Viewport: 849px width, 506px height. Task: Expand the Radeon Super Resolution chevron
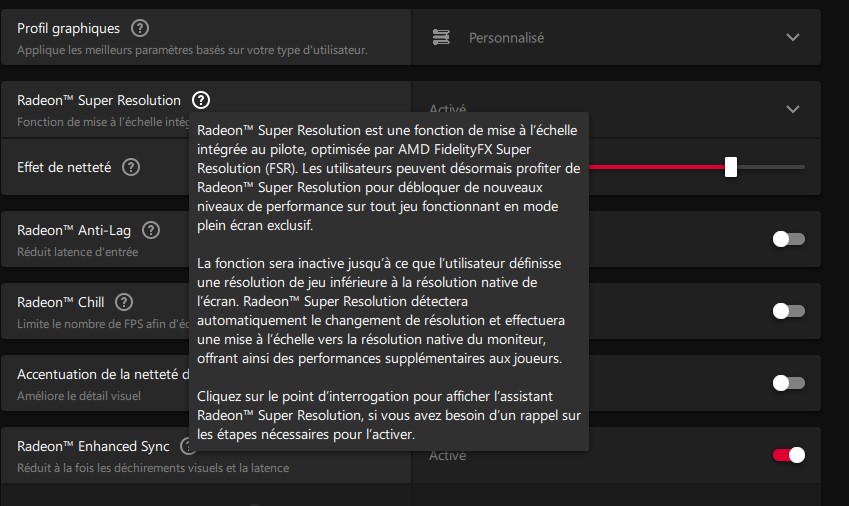coord(793,109)
